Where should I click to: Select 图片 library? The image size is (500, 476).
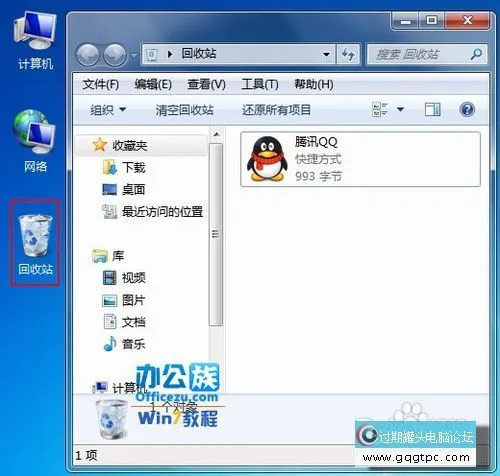click(x=133, y=300)
